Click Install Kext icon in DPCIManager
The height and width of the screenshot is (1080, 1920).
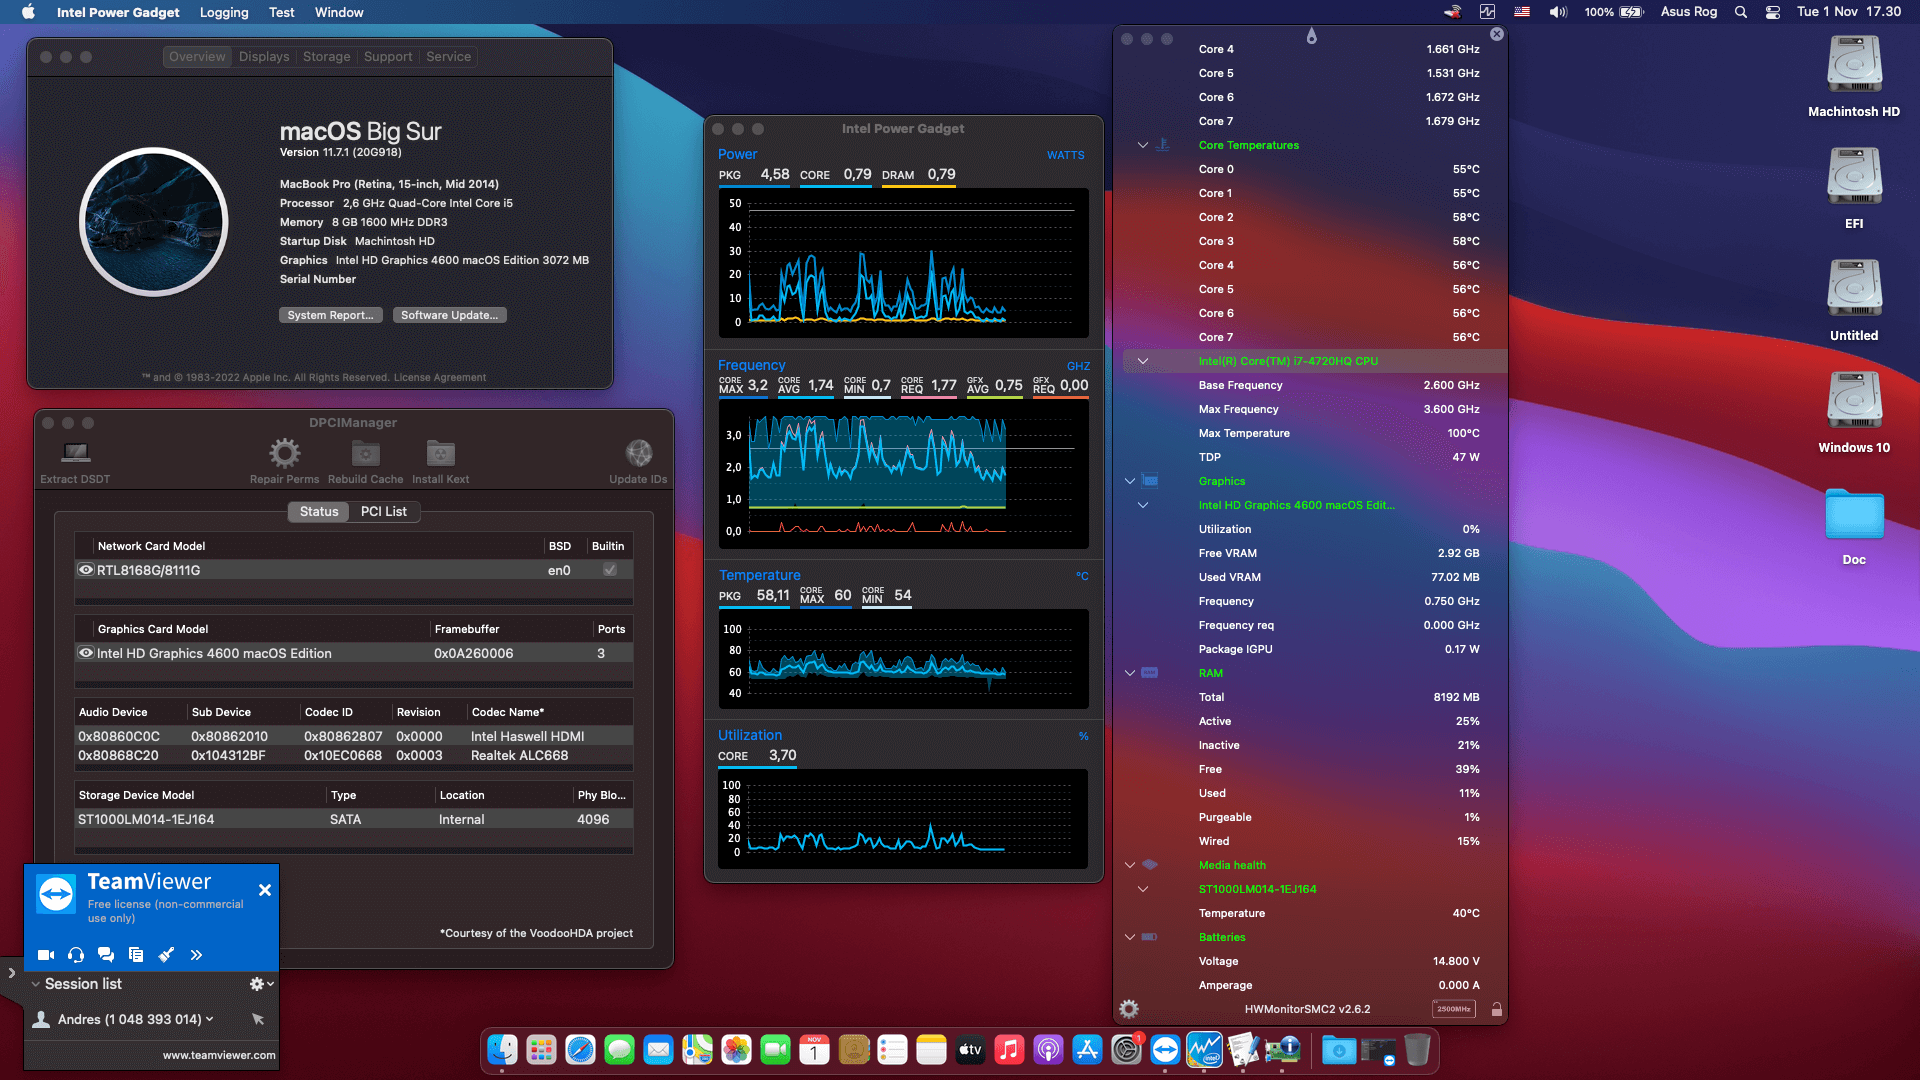coord(440,453)
